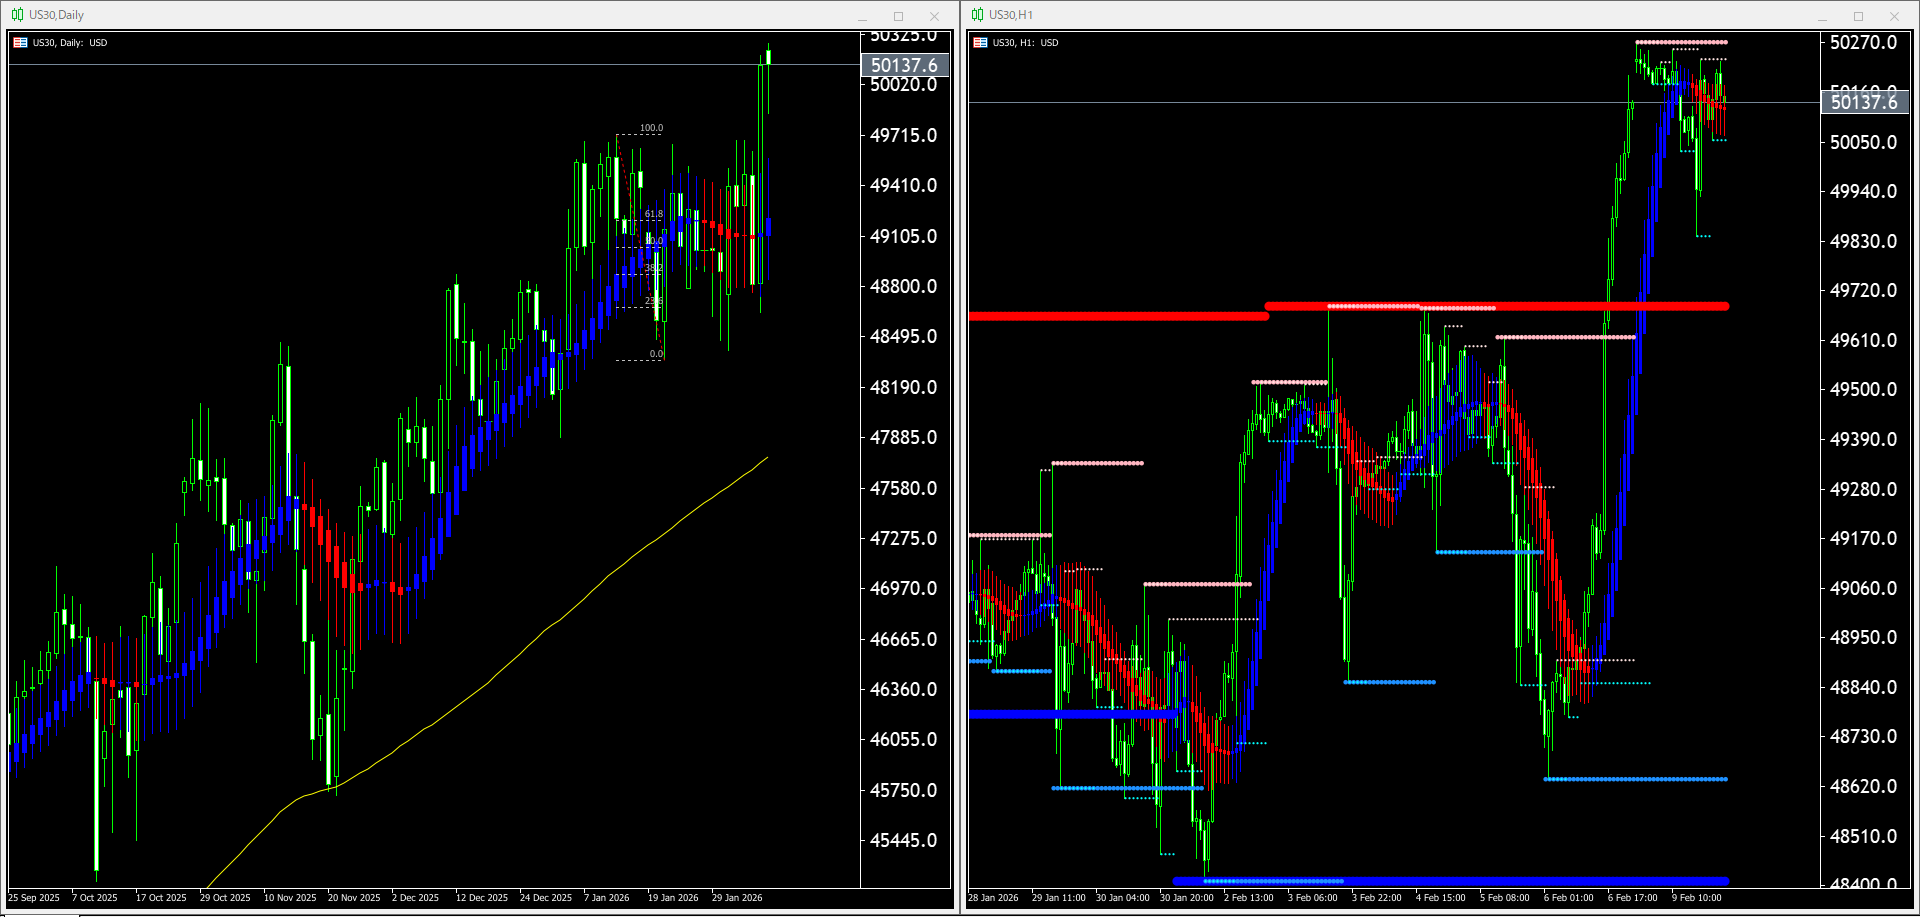Select the 50137.6 current price tag in the H1 chart
Viewport: 1920px width, 917px height.
point(1865,102)
